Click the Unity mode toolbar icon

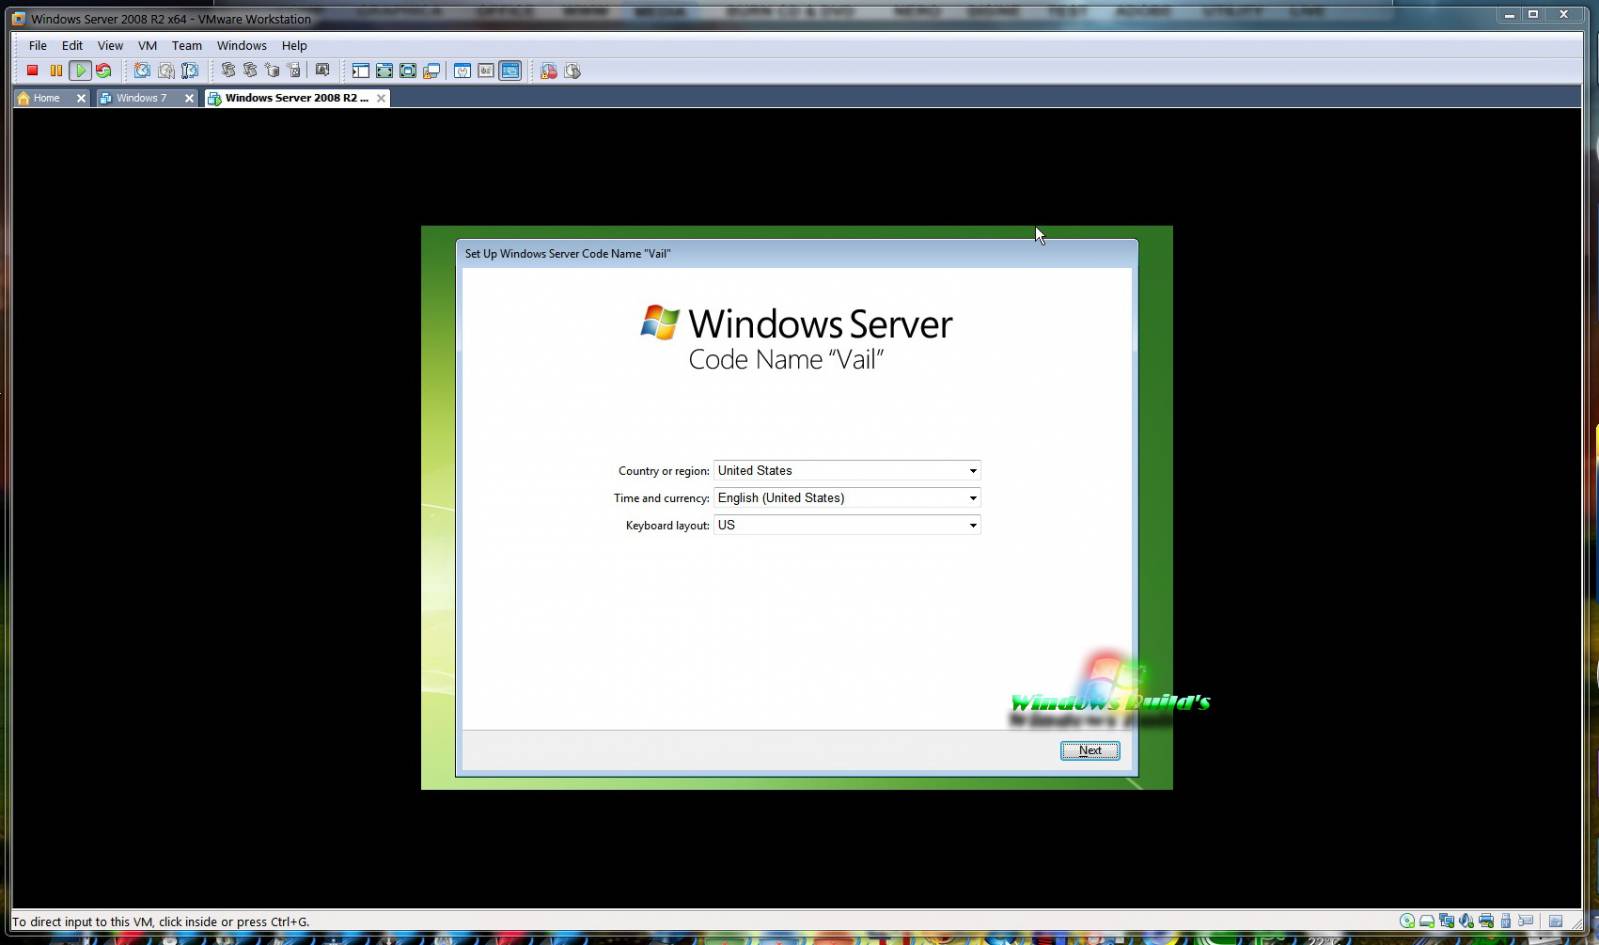(432, 71)
